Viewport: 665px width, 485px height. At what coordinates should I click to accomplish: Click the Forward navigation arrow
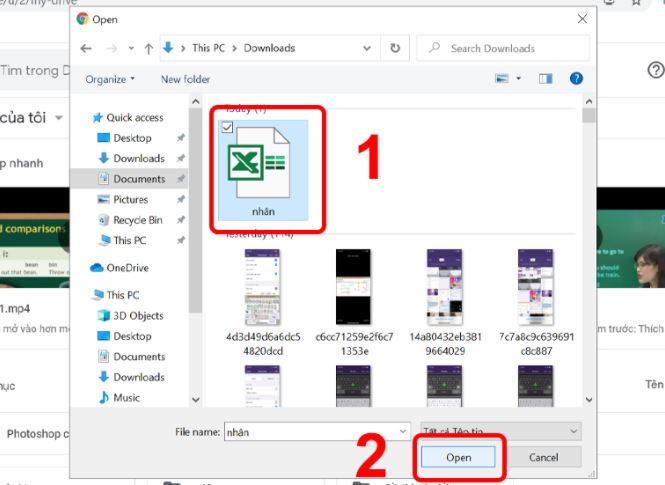click(112, 48)
